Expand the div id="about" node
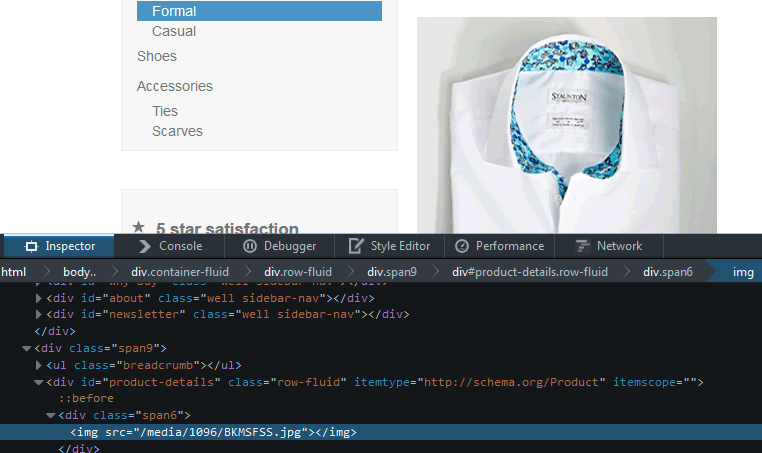The image size is (762, 453). coord(39,298)
